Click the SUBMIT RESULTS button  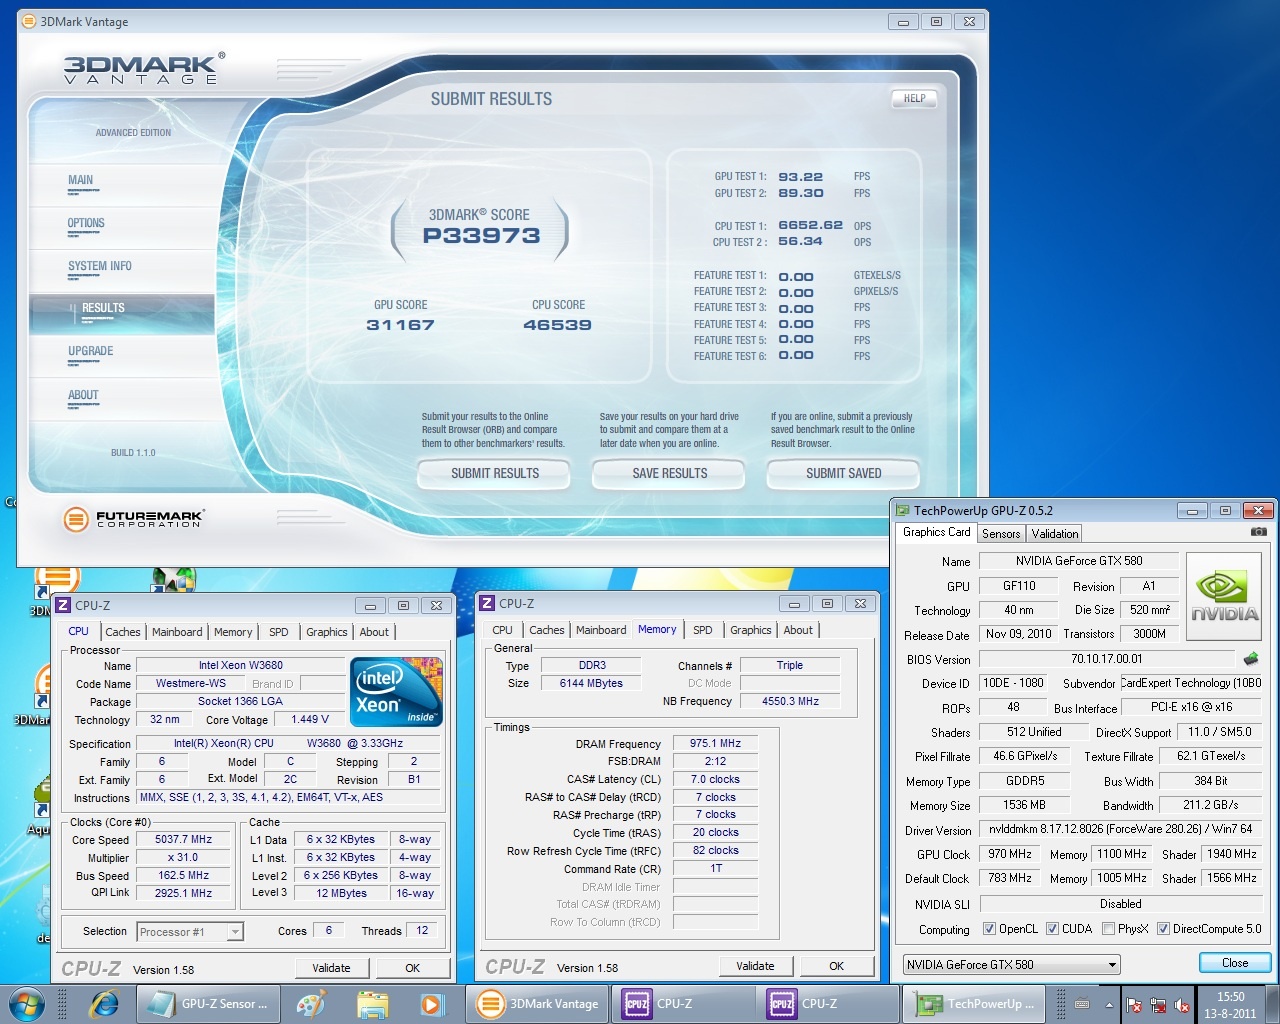(494, 474)
